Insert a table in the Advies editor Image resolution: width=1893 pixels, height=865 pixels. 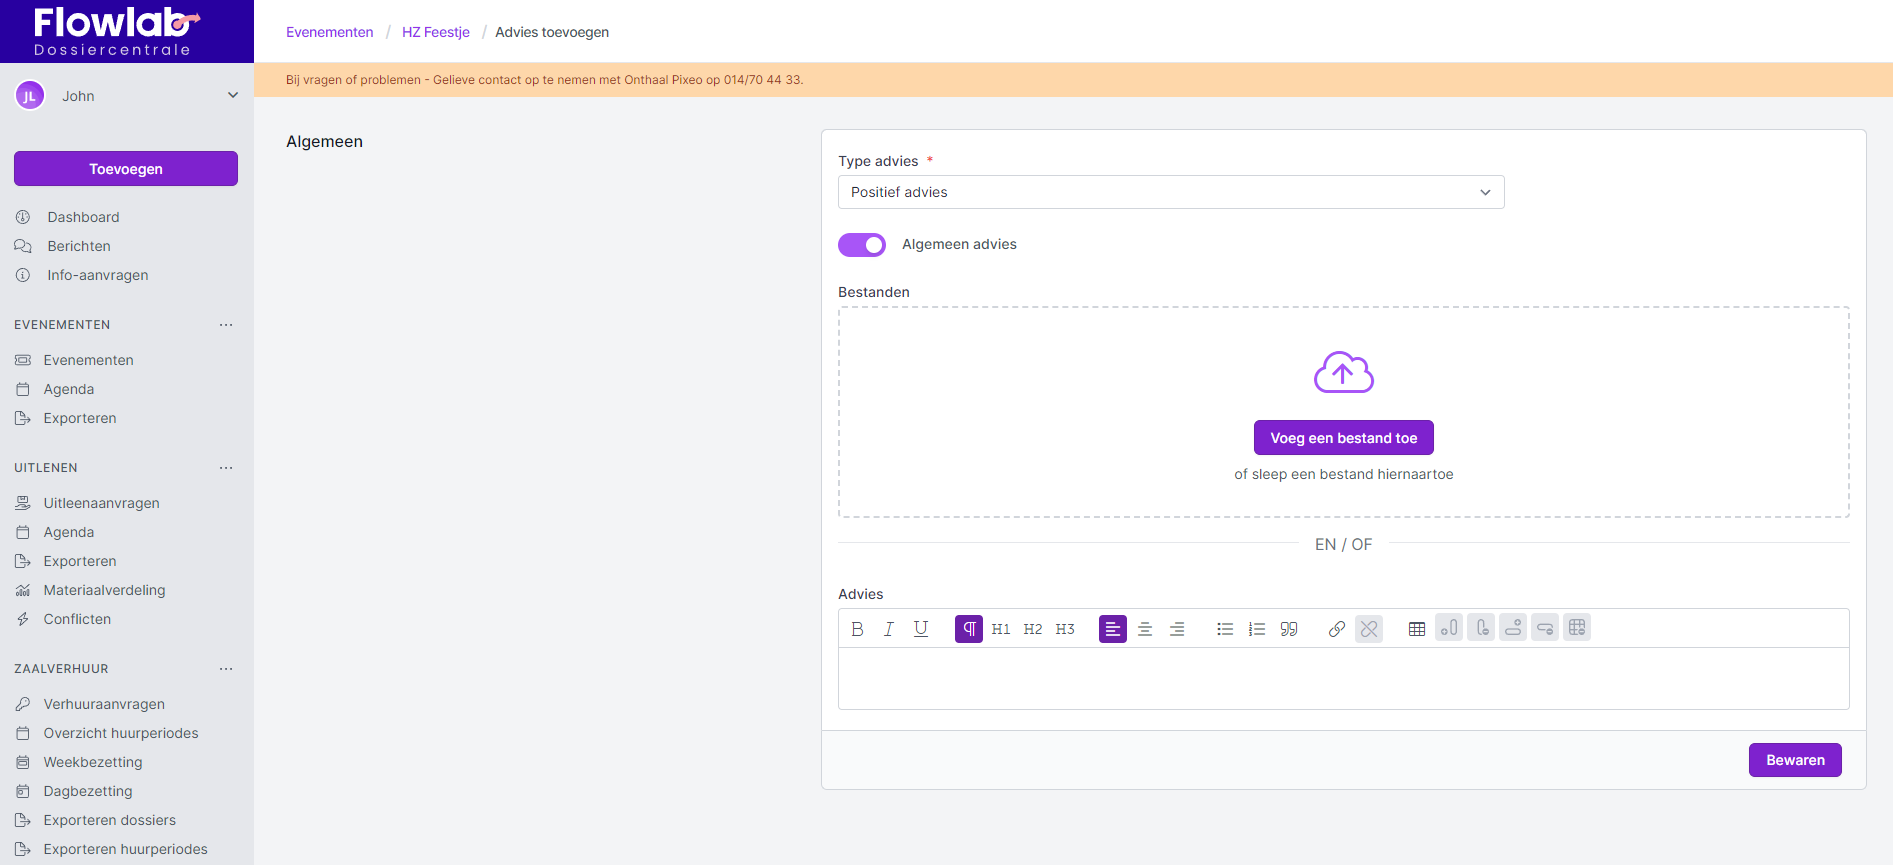(1417, 629)
